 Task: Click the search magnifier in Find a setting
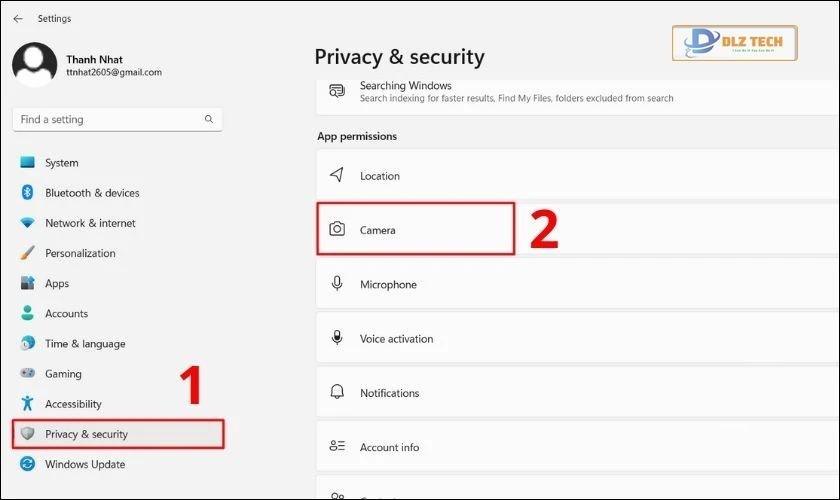209,119
